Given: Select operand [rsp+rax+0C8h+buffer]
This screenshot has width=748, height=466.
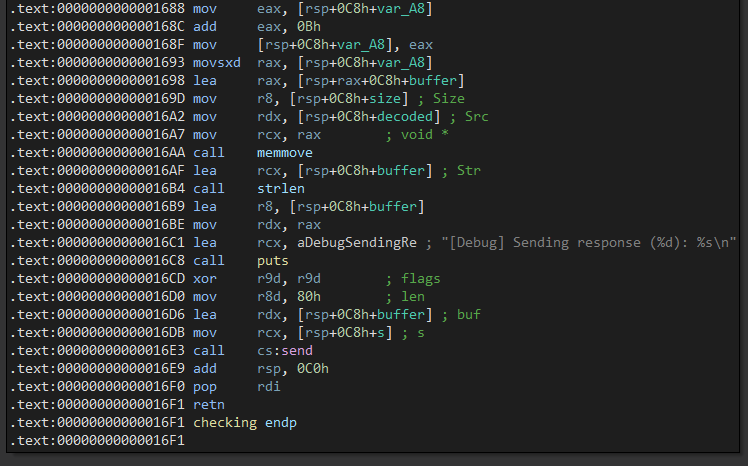Looking at the screenshot, I should (381, 81).
